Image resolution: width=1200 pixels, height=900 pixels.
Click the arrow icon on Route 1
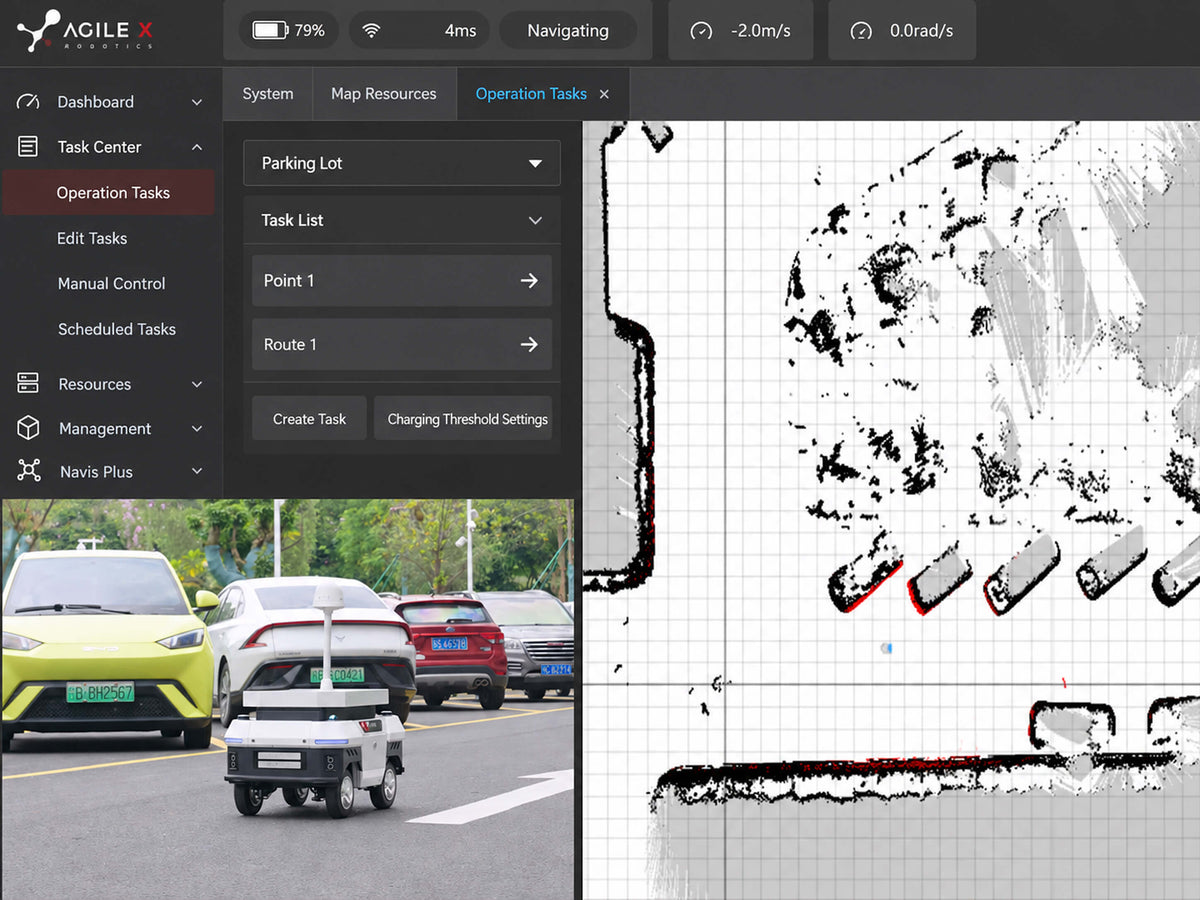tap(529, 344)
